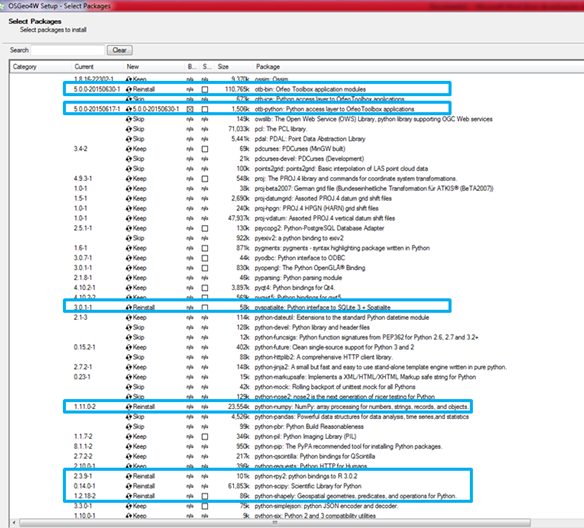Click the New column header
The height and width of the screenshot is (528, 584).
(154, 67)
